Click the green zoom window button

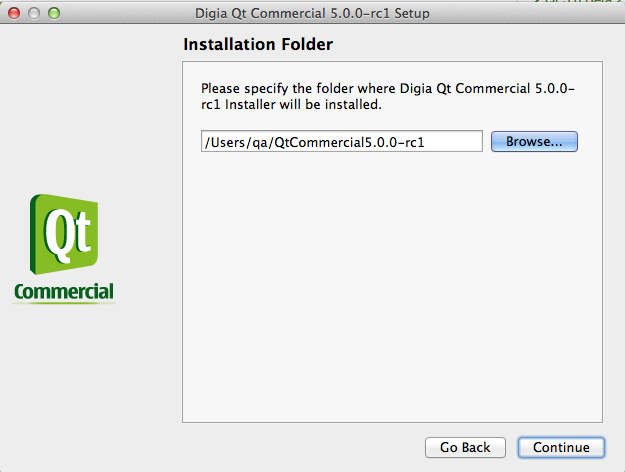[x=54, y=13]
